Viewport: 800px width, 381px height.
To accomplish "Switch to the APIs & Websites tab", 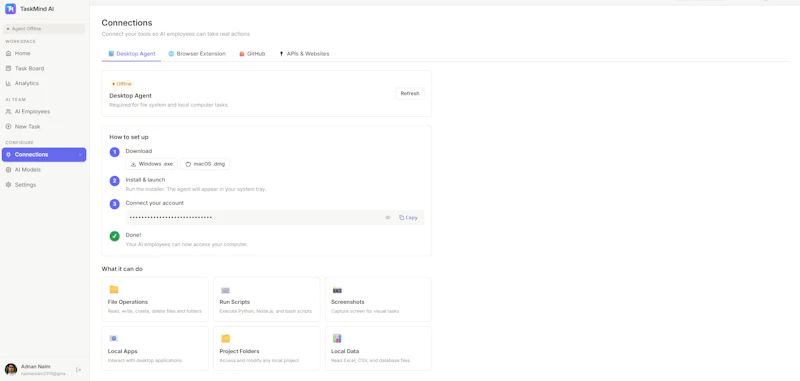I will coord(304,54).
